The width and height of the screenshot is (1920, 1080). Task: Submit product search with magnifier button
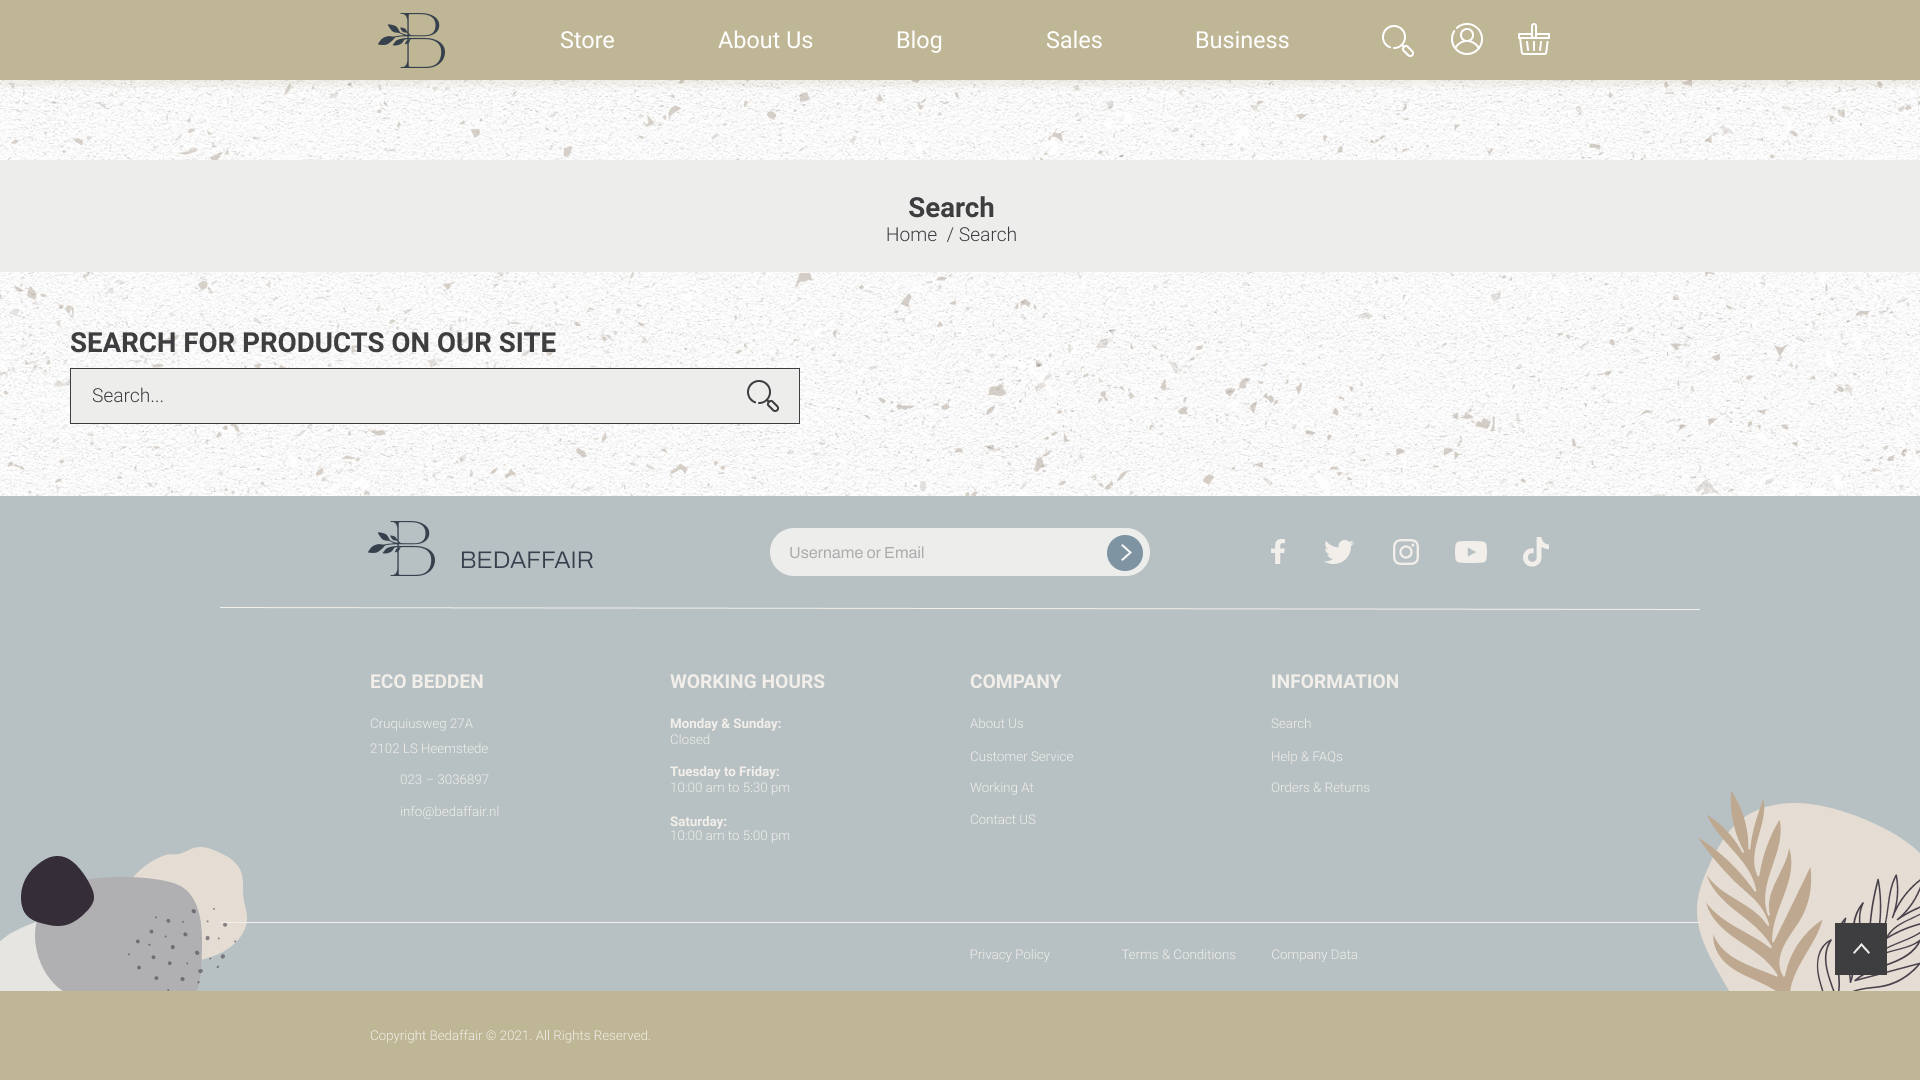coord(762,396)
